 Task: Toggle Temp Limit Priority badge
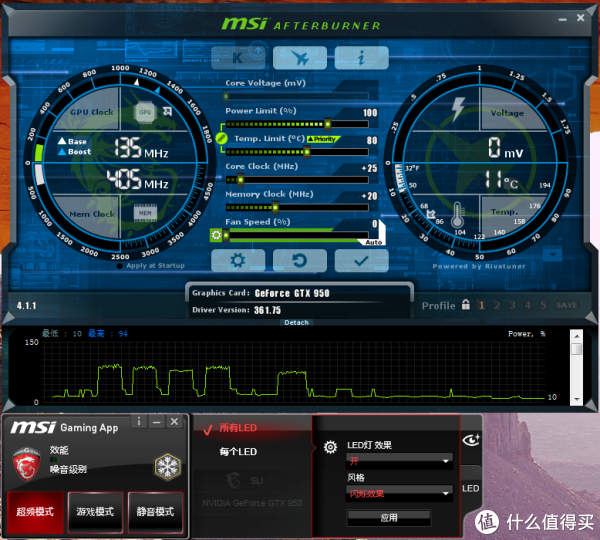[x=323, y=139]
